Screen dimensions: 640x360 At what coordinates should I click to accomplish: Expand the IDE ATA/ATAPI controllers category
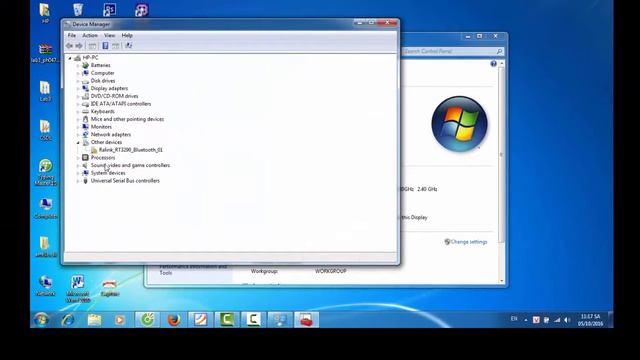pos(78,104)
